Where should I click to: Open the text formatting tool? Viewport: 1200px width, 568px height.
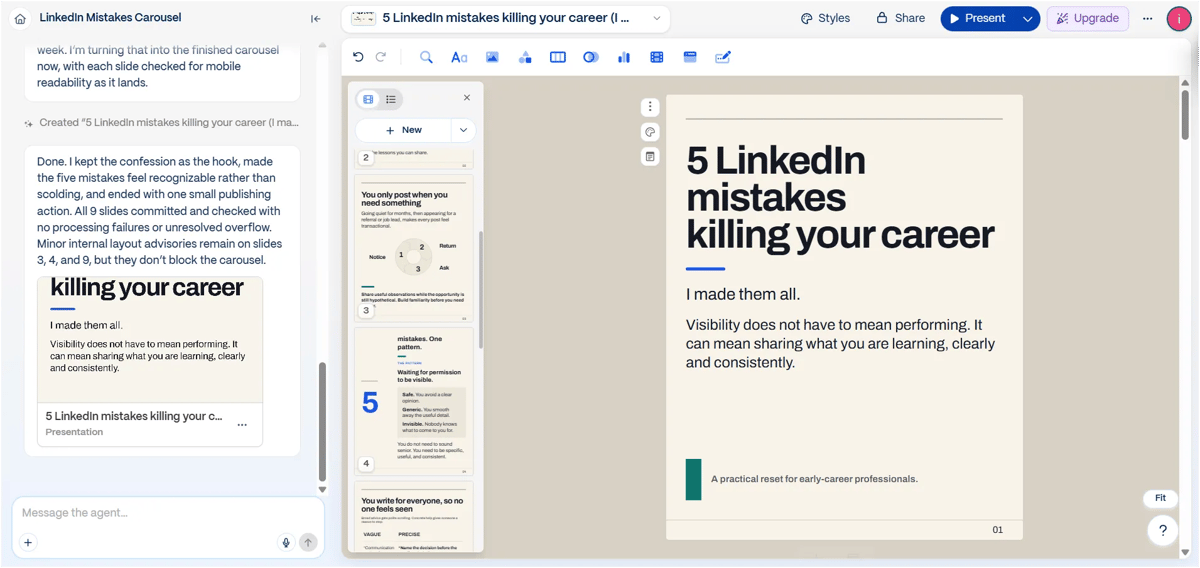[x=459, y=57]
